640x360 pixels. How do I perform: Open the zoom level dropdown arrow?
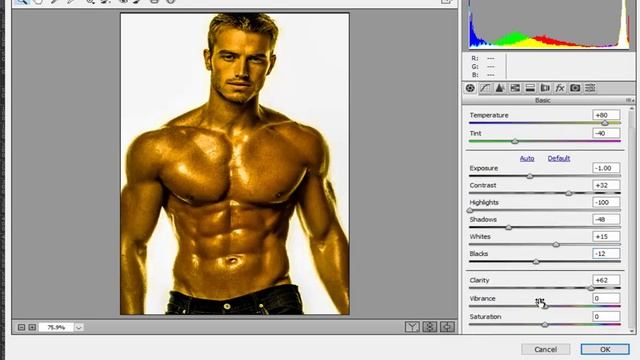(79, 327)
